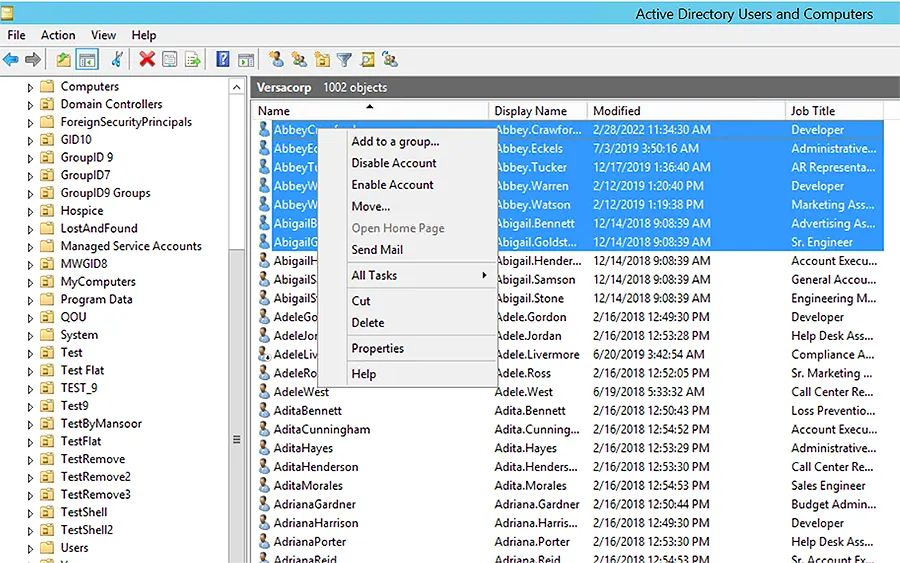Open the File menu
900x563 pixels.
pos(16,35)
